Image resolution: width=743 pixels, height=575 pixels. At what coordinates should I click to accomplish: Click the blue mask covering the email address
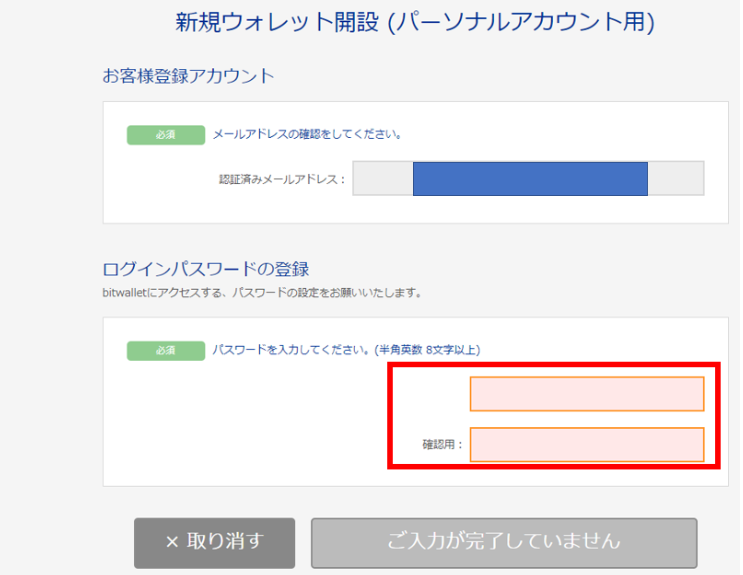(x=530, y=179)
